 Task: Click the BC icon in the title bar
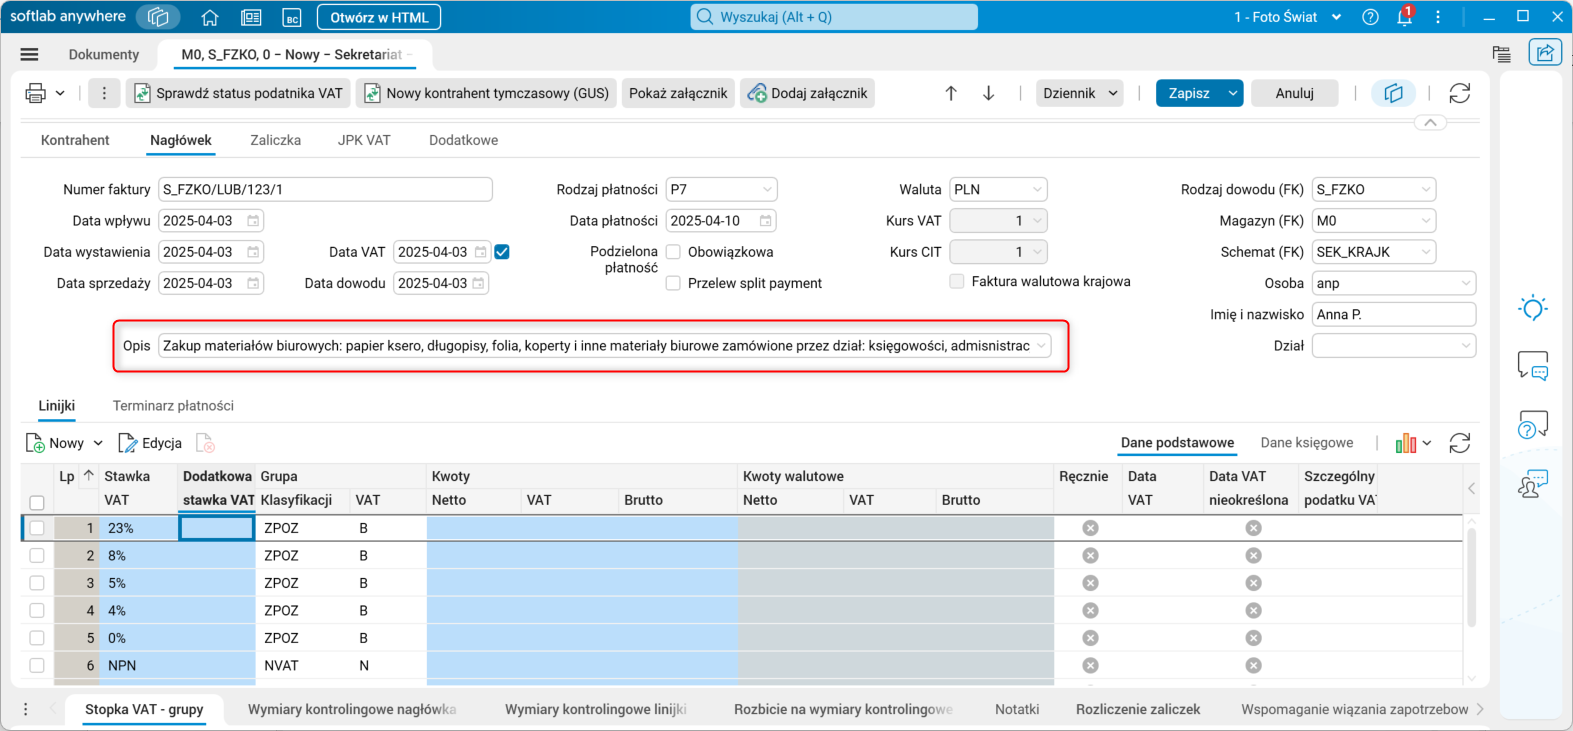292,17
